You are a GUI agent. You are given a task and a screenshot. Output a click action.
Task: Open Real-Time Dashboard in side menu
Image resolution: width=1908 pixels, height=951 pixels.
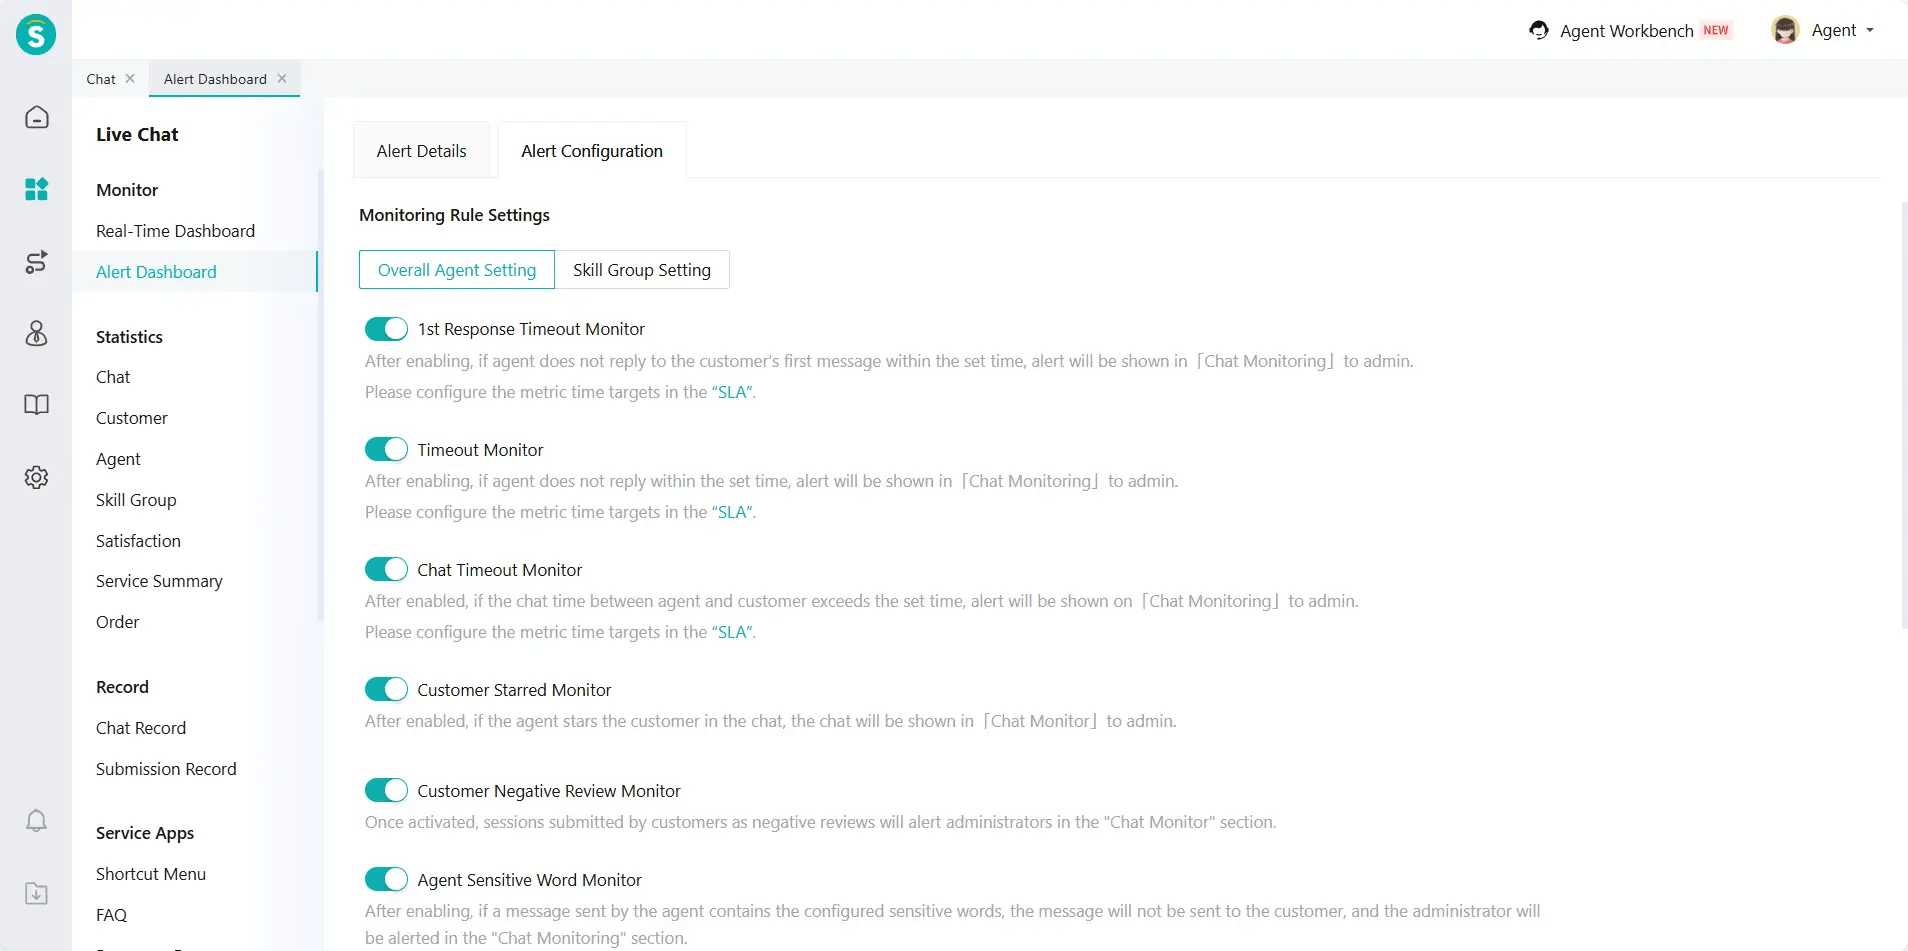coord(175,231)
